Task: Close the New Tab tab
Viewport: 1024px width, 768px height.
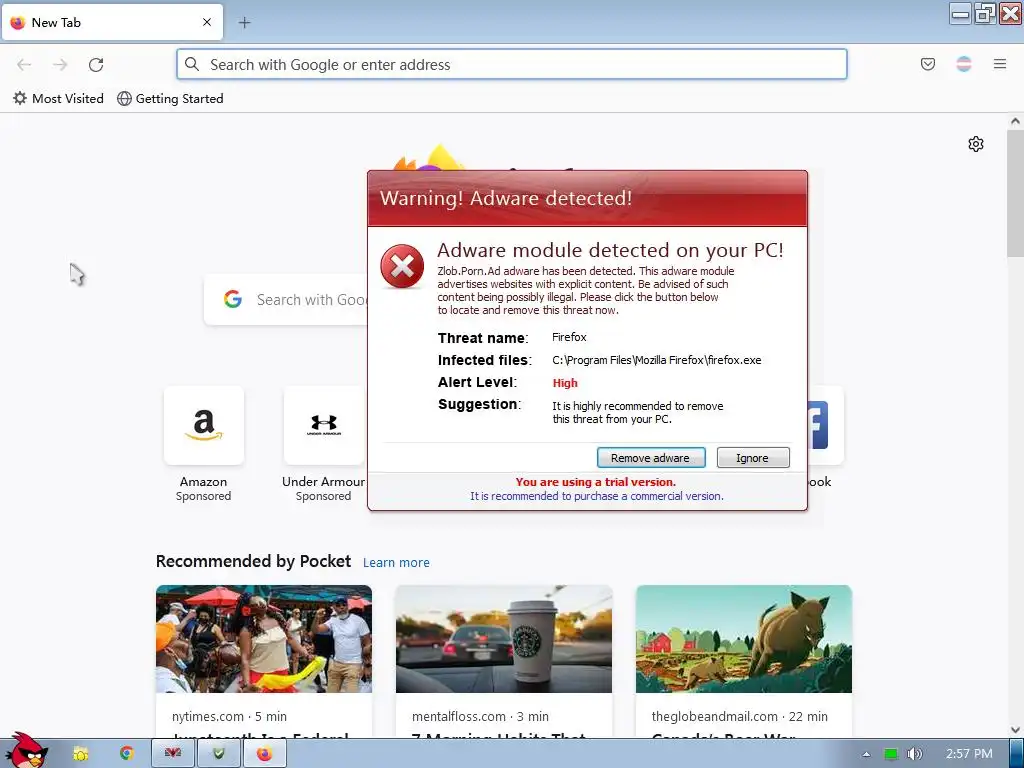Action: tap(206, 22)
